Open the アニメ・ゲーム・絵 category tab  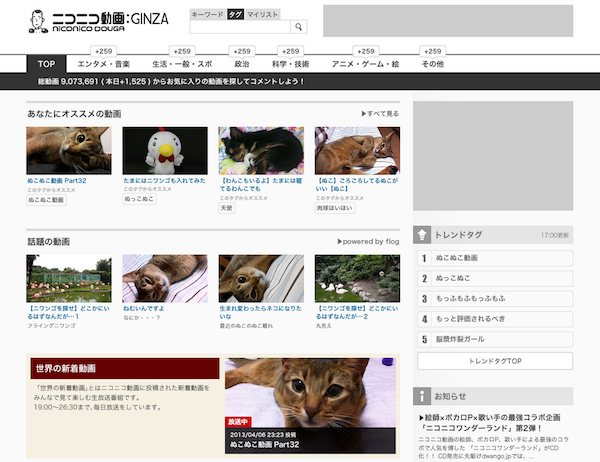[x=365, y=64]
